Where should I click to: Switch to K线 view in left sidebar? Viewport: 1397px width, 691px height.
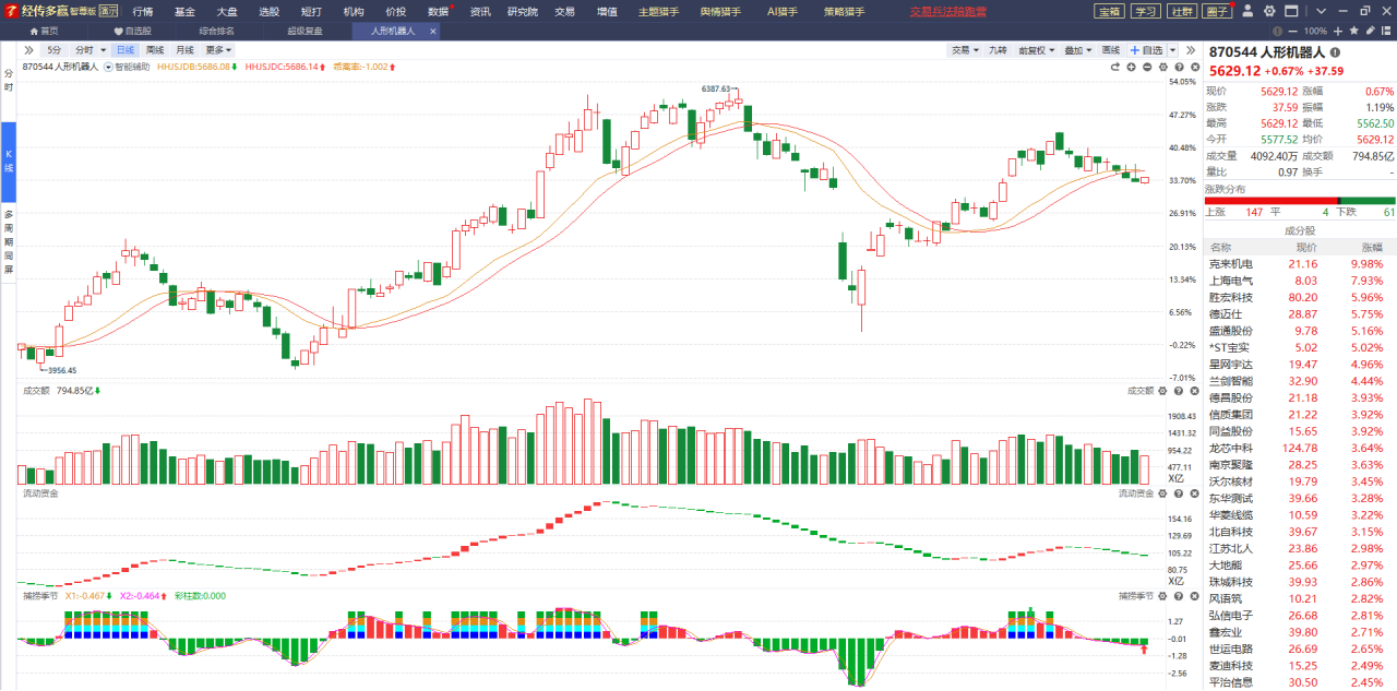point(8,161)
